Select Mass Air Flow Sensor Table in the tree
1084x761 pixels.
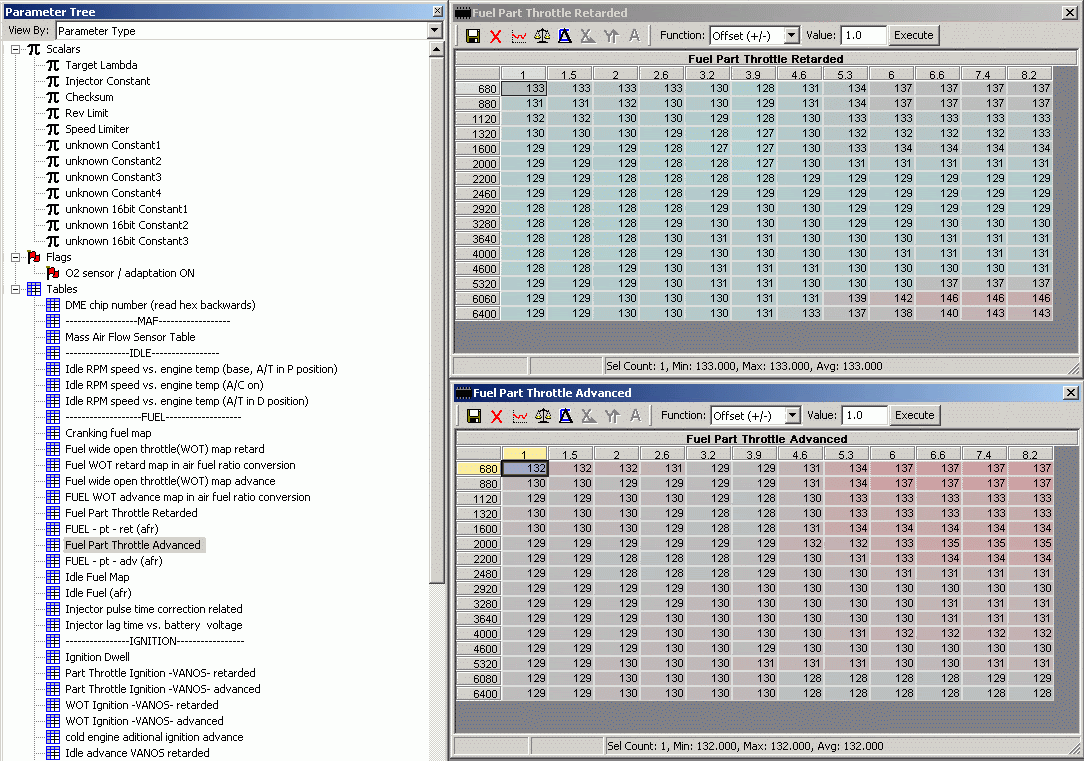click(x=130, y=337)
